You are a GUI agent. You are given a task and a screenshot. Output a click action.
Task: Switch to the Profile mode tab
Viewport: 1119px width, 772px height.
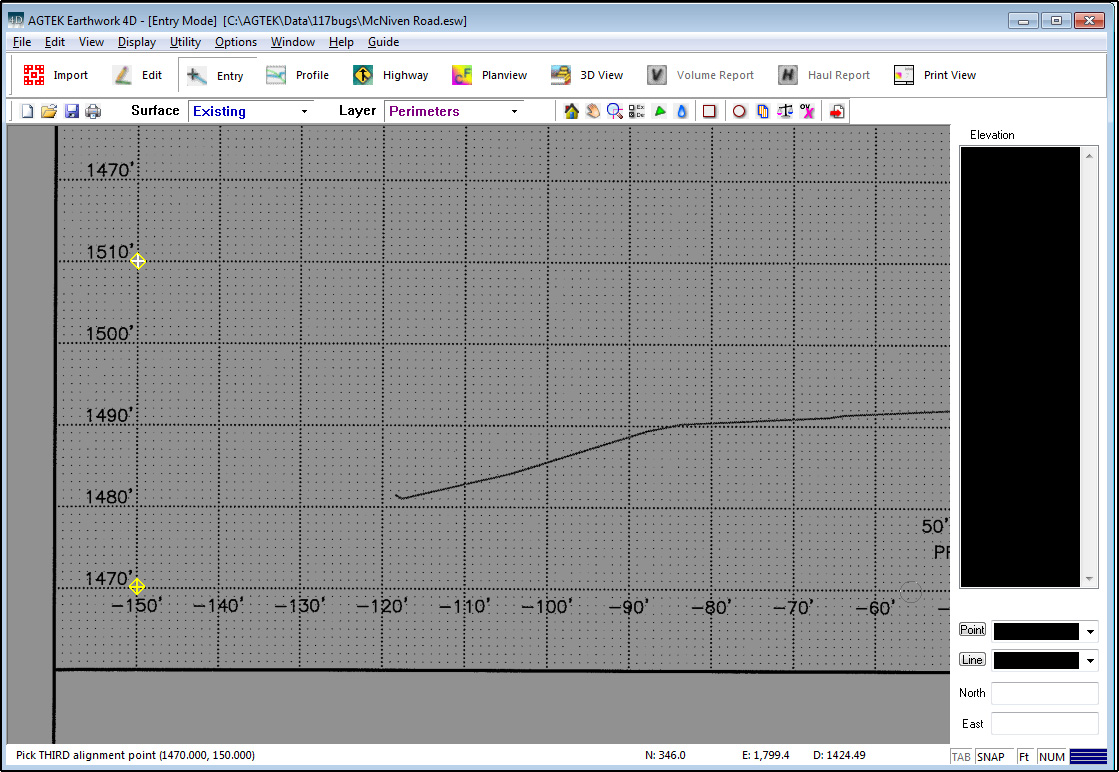(298, 75)
